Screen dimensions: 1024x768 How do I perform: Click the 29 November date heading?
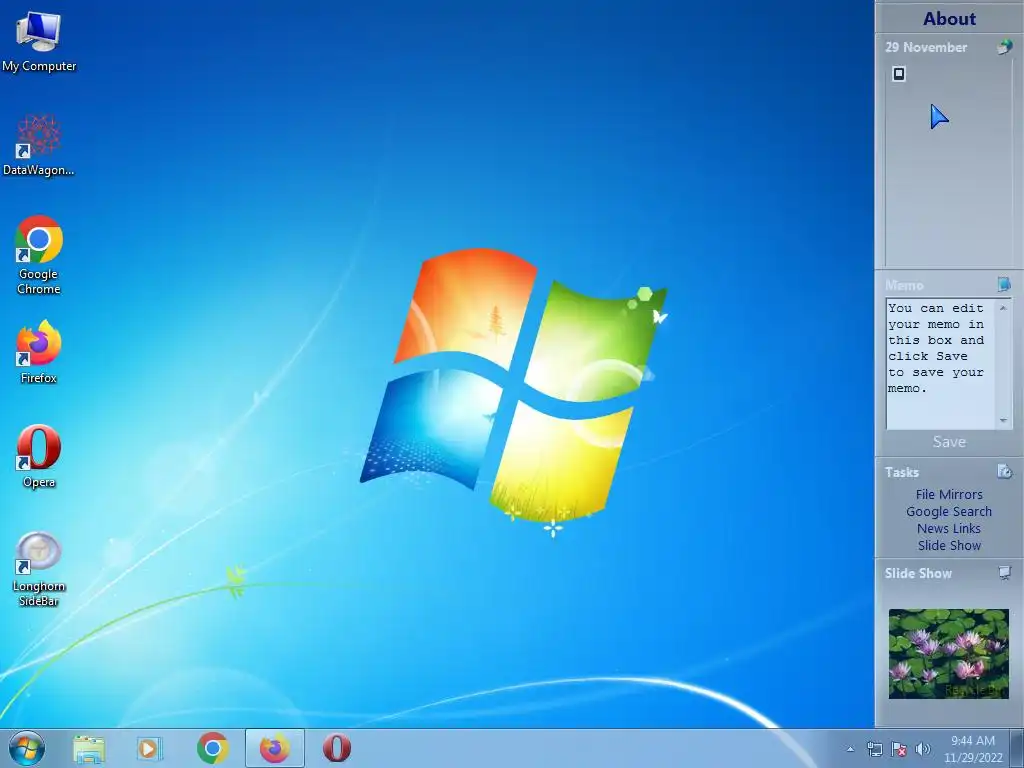coord(926,47)
